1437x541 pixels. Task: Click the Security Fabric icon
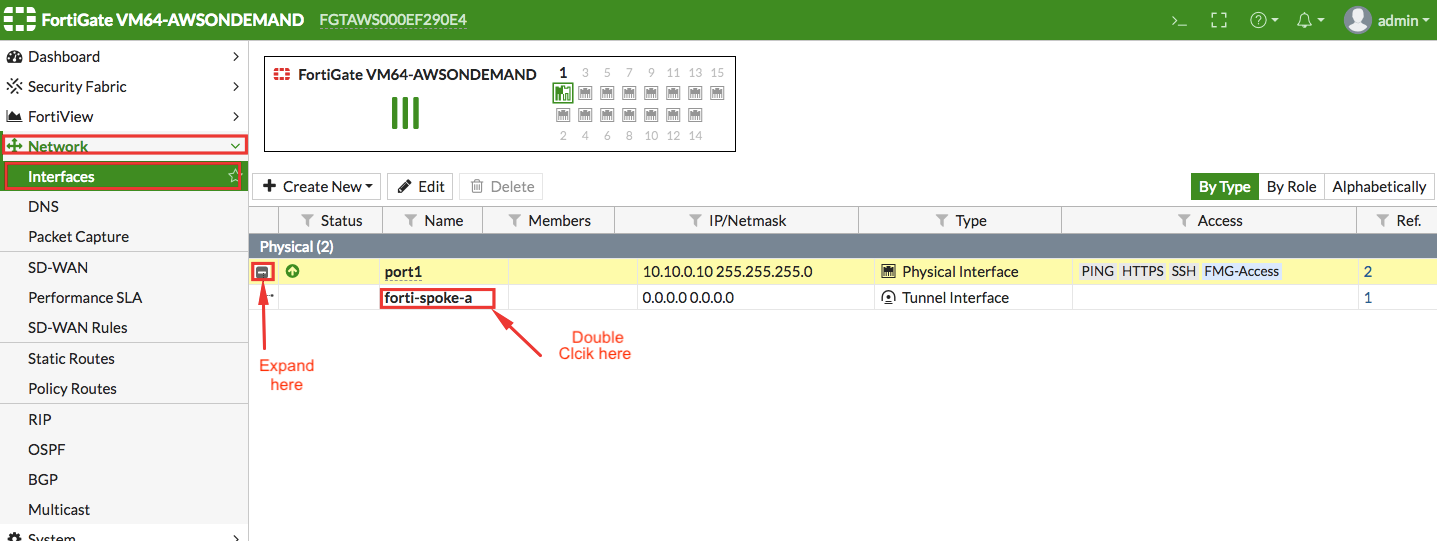pos(15,86)
